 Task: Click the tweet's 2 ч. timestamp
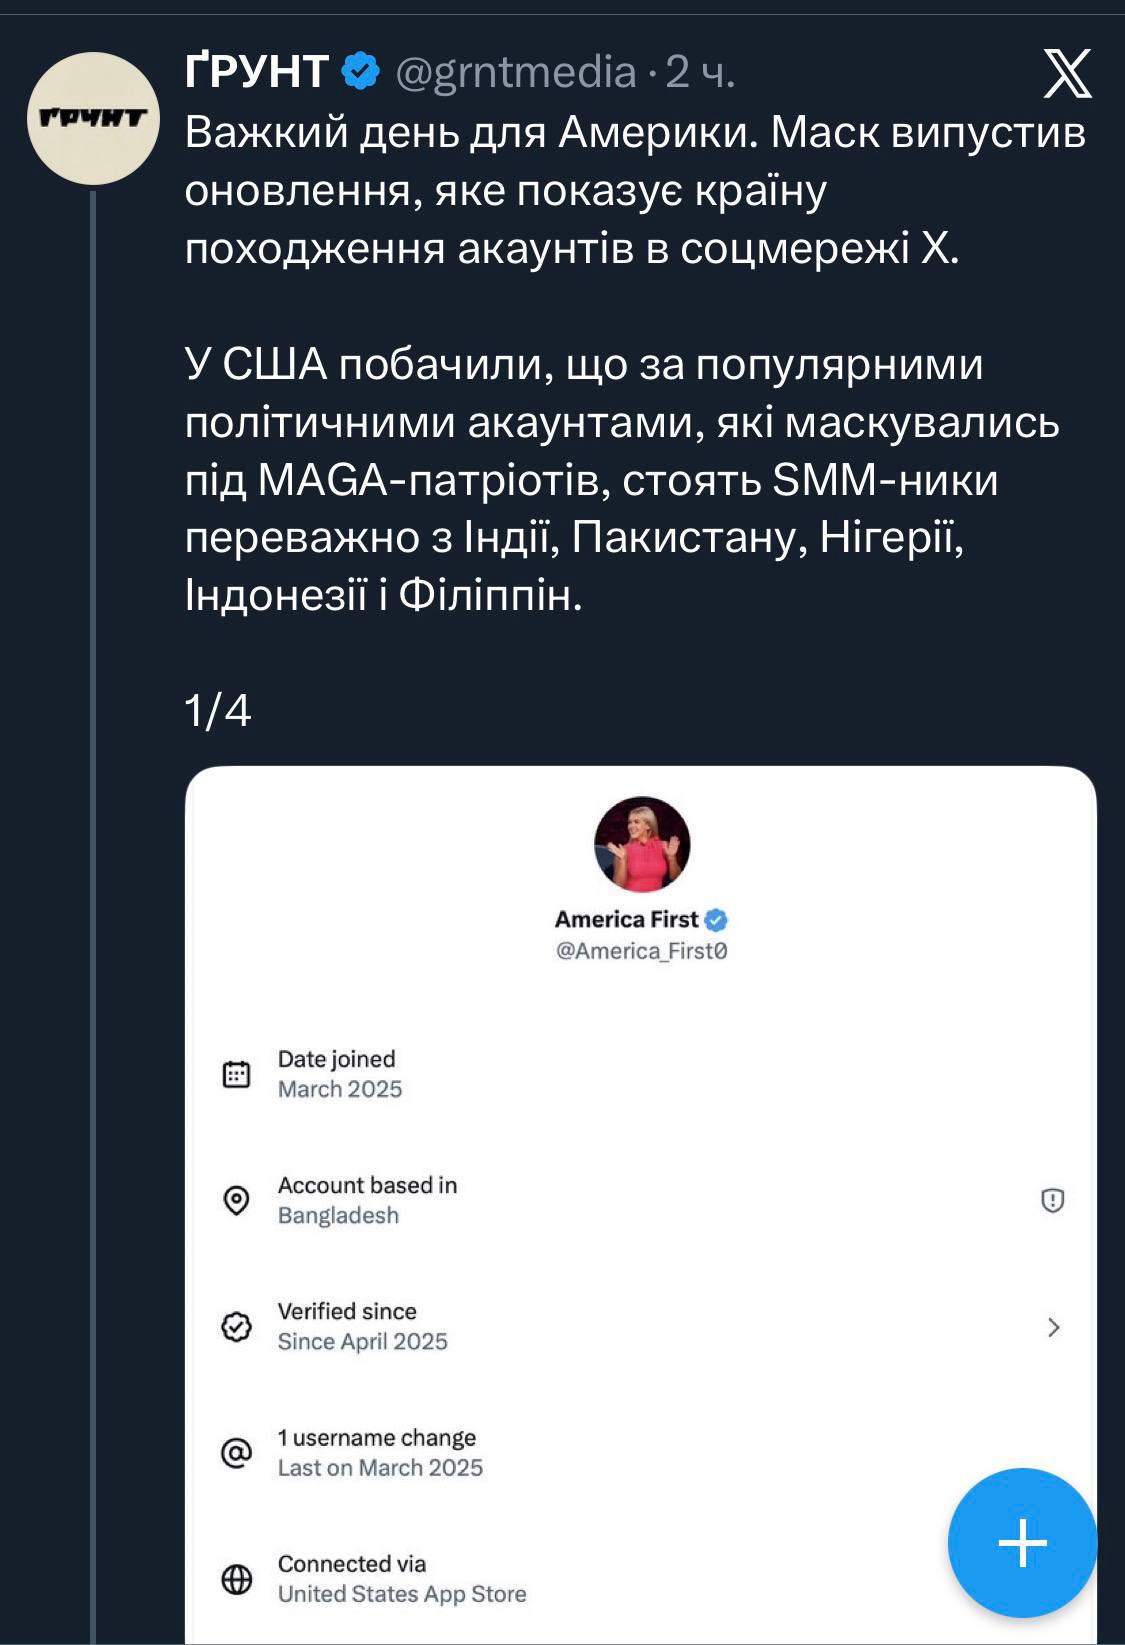click(700, 72)
